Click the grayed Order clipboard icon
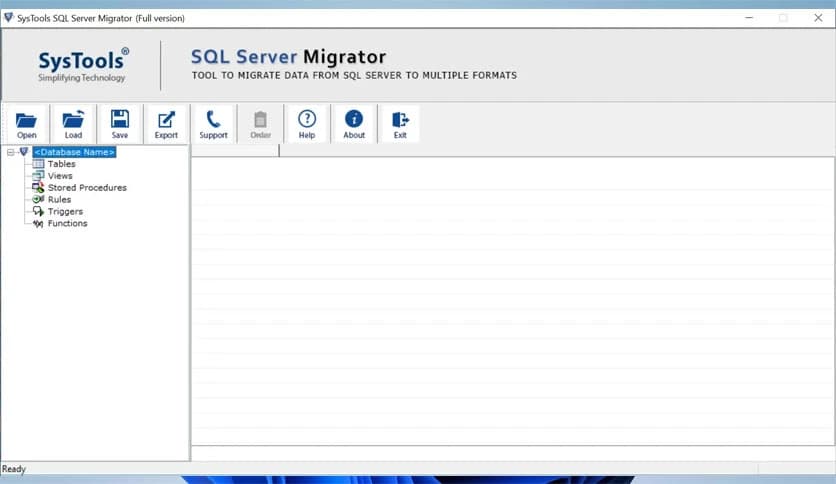Viewport: 836px width, 484px height. pos(260,124)
